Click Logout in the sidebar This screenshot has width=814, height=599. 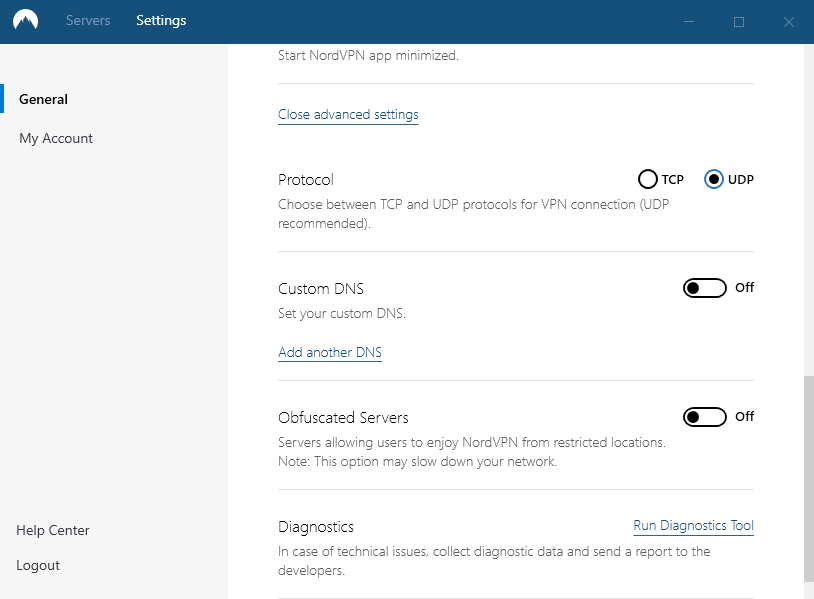pos(38,566)
